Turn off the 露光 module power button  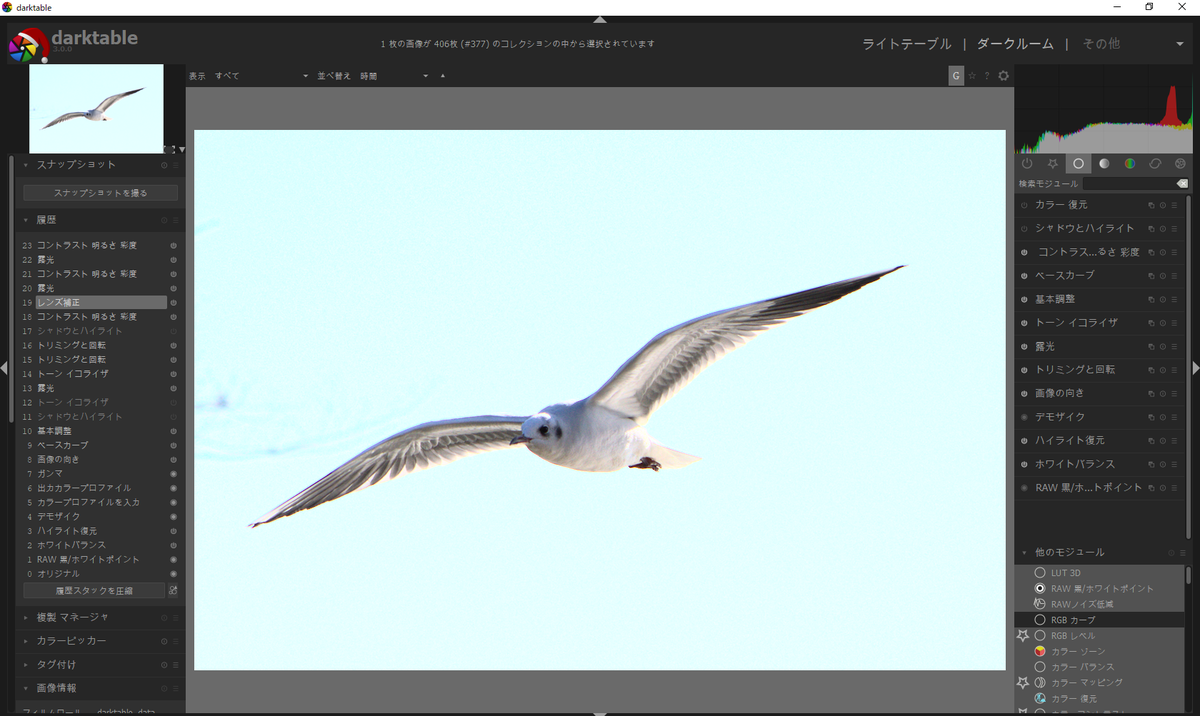click(1024, 346)
